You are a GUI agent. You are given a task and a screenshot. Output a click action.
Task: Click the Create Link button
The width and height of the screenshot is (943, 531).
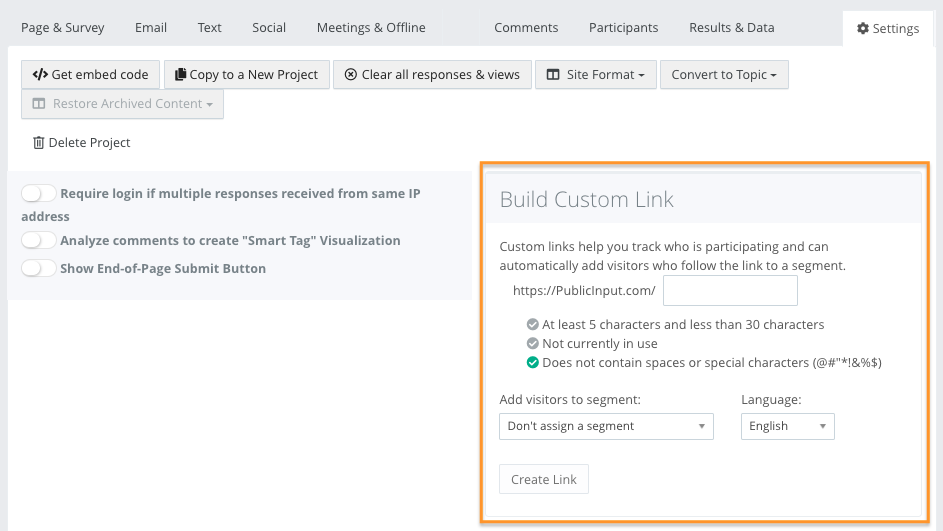[x=544, y=480]
